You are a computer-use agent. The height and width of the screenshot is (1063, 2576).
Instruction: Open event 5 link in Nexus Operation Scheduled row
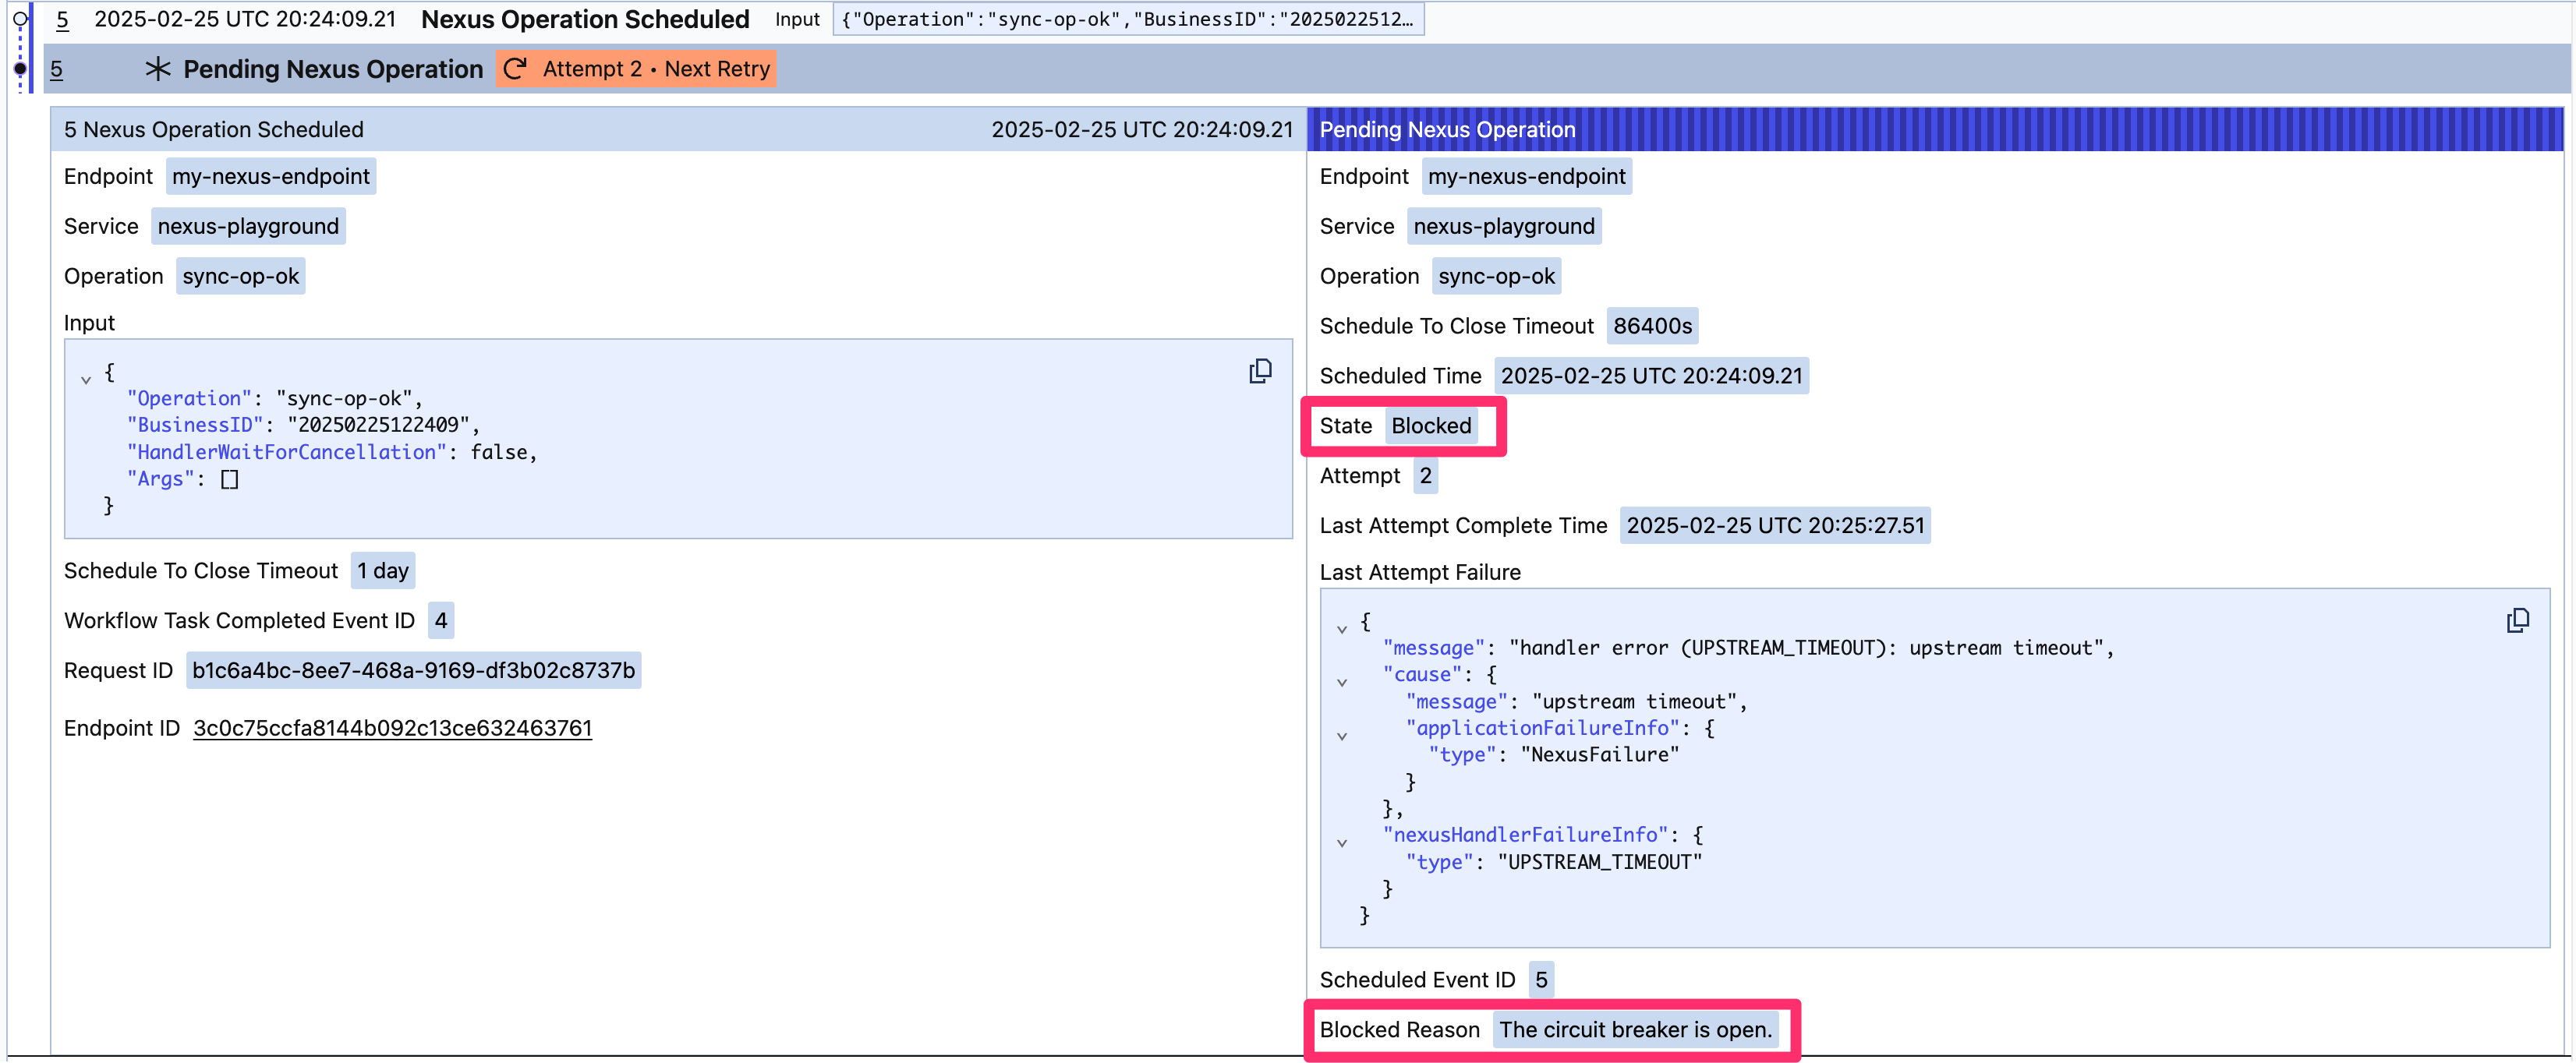[x=62, y=19]
